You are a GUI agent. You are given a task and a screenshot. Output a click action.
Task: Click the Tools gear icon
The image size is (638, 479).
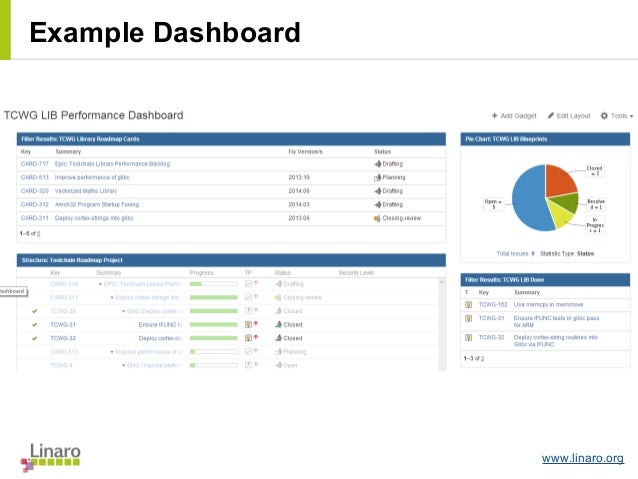click(x=604, y=116)
